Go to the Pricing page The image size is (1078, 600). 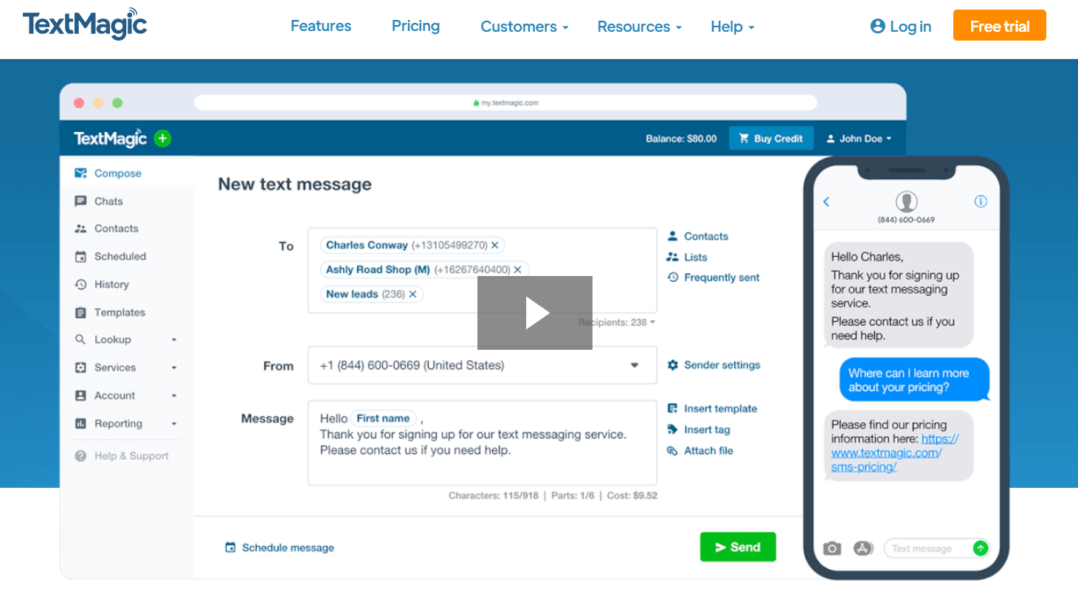click(x=415, y=26)
